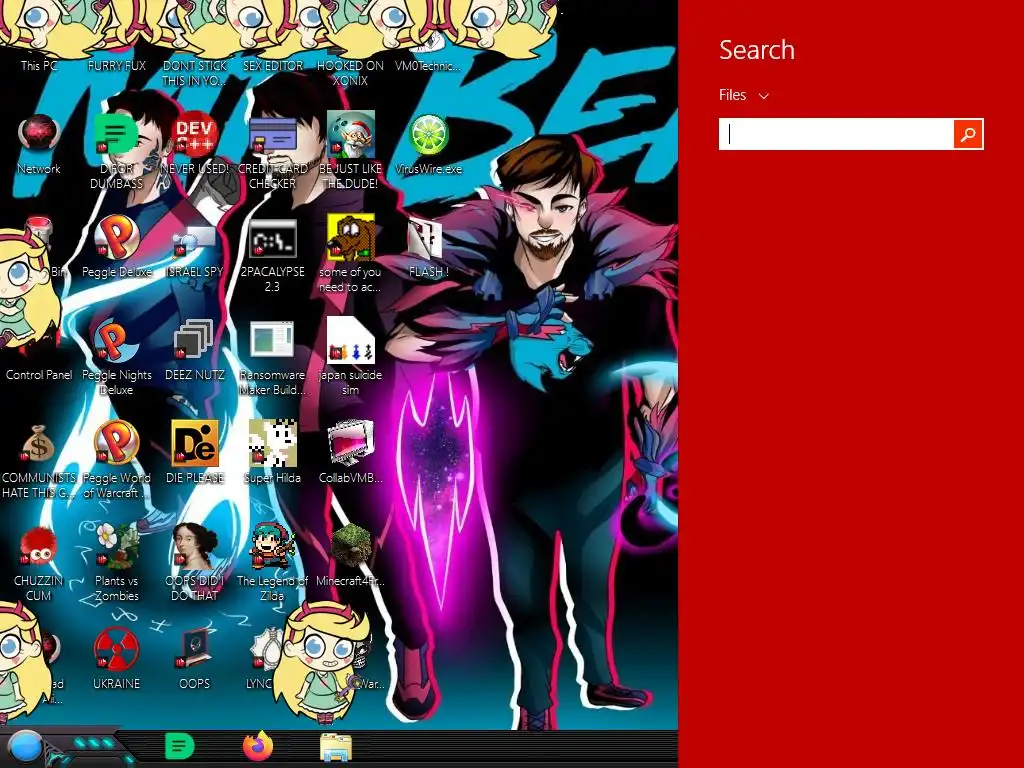Open the UKRAINE radiation symbol icon
Screen dimensions: 1024x768
[116, 650]
